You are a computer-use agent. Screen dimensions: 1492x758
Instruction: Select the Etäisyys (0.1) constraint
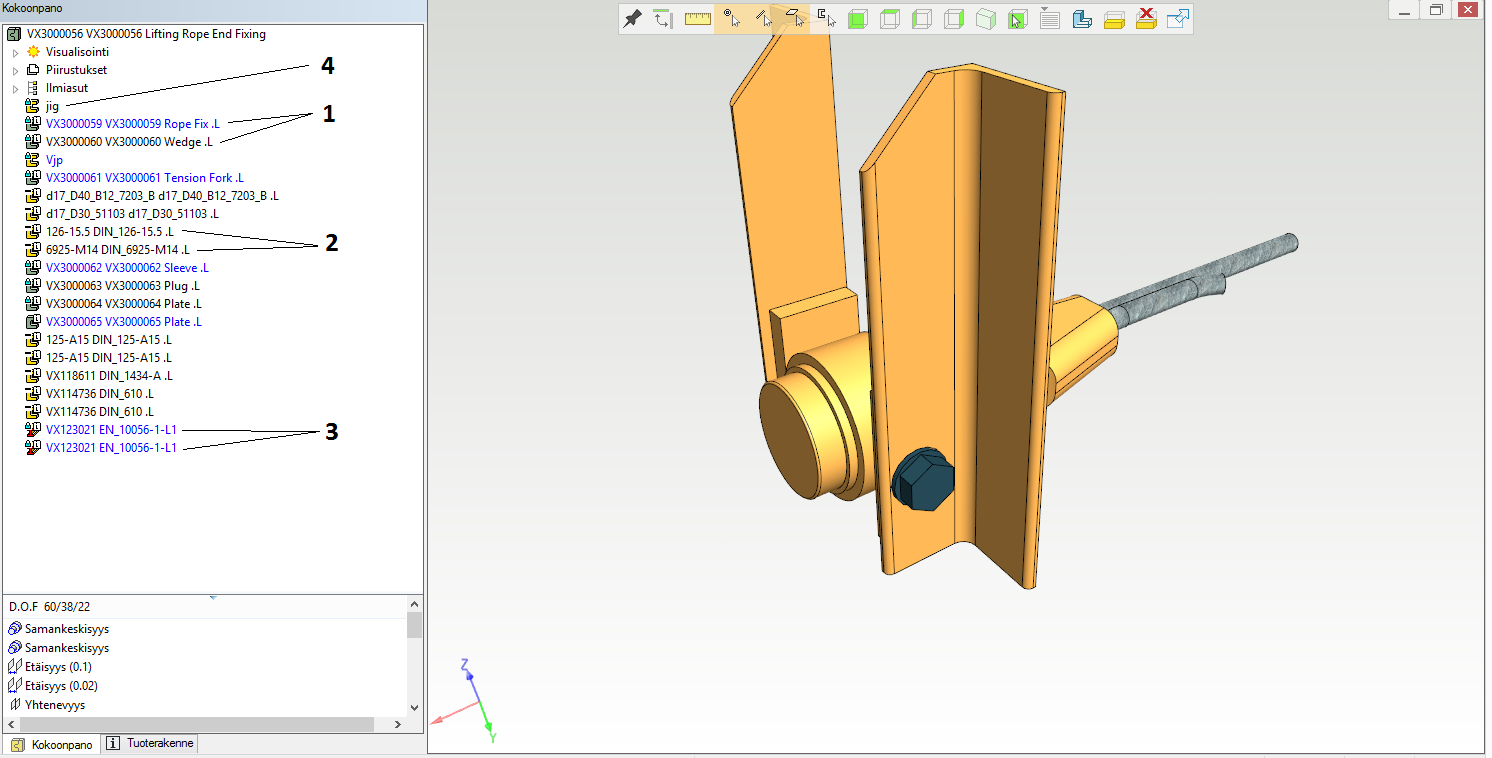point(59,667)
